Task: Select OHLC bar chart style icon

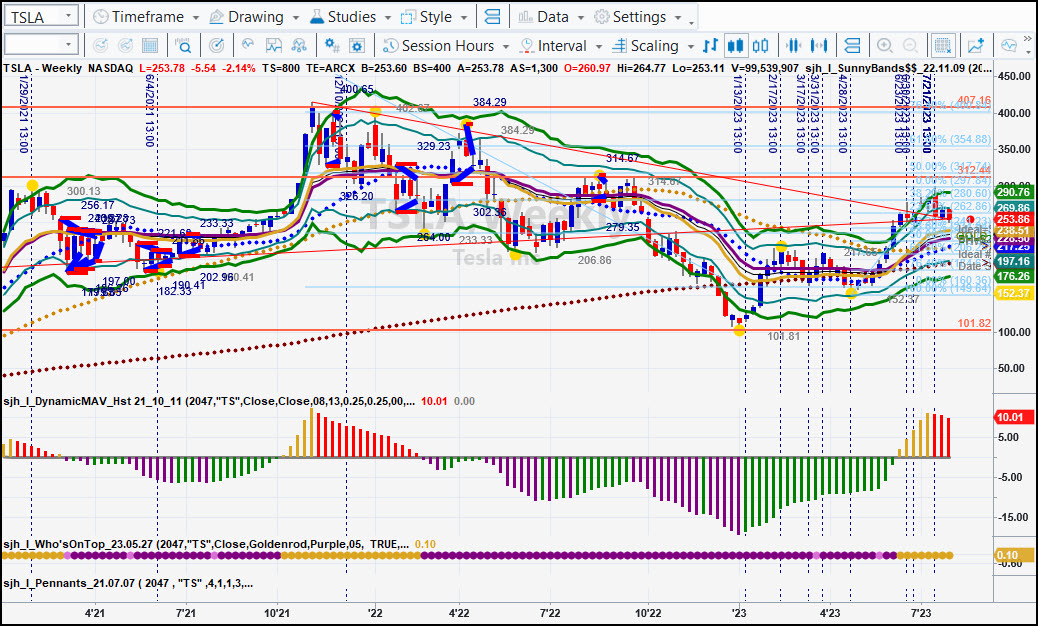Action: pyautogui.click(x=710, y=46)
